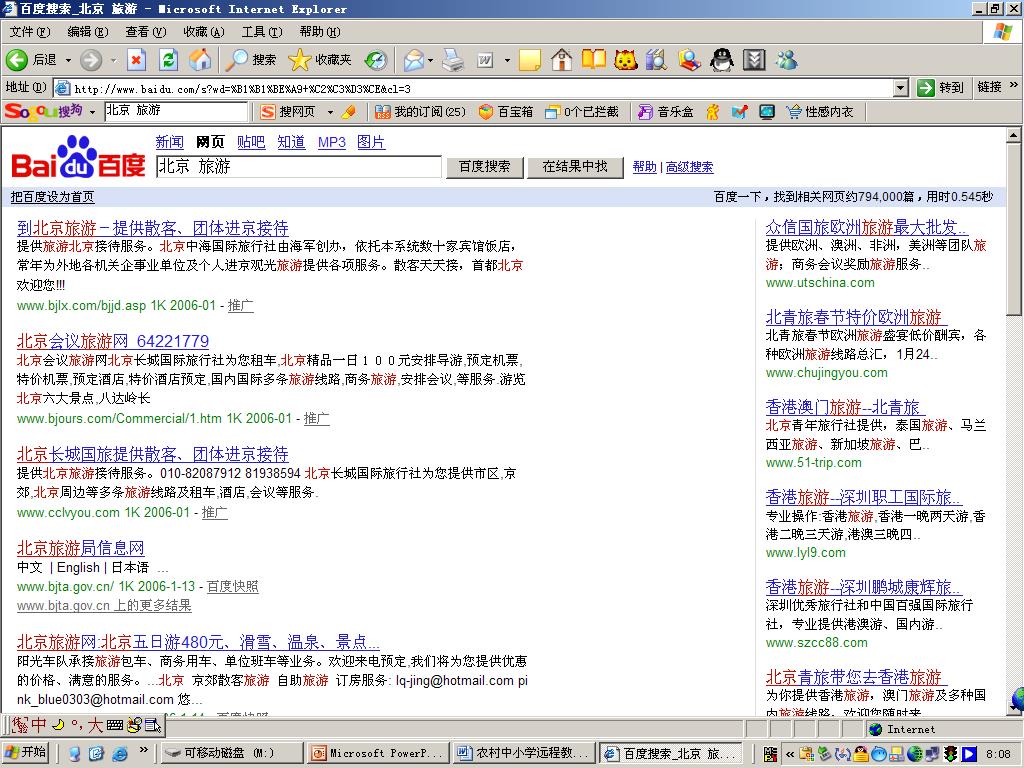Expand the Mail button dropdown arrow
The height and width of the screenshot is (768, 1024).
pos(430,60)
